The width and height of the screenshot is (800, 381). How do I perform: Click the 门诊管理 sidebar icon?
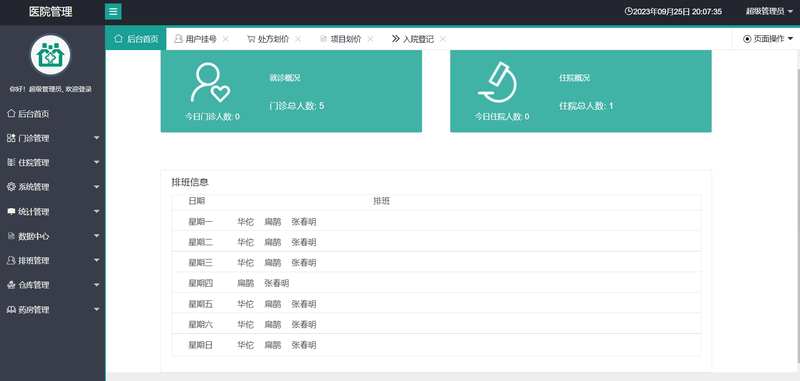point(11,138)
